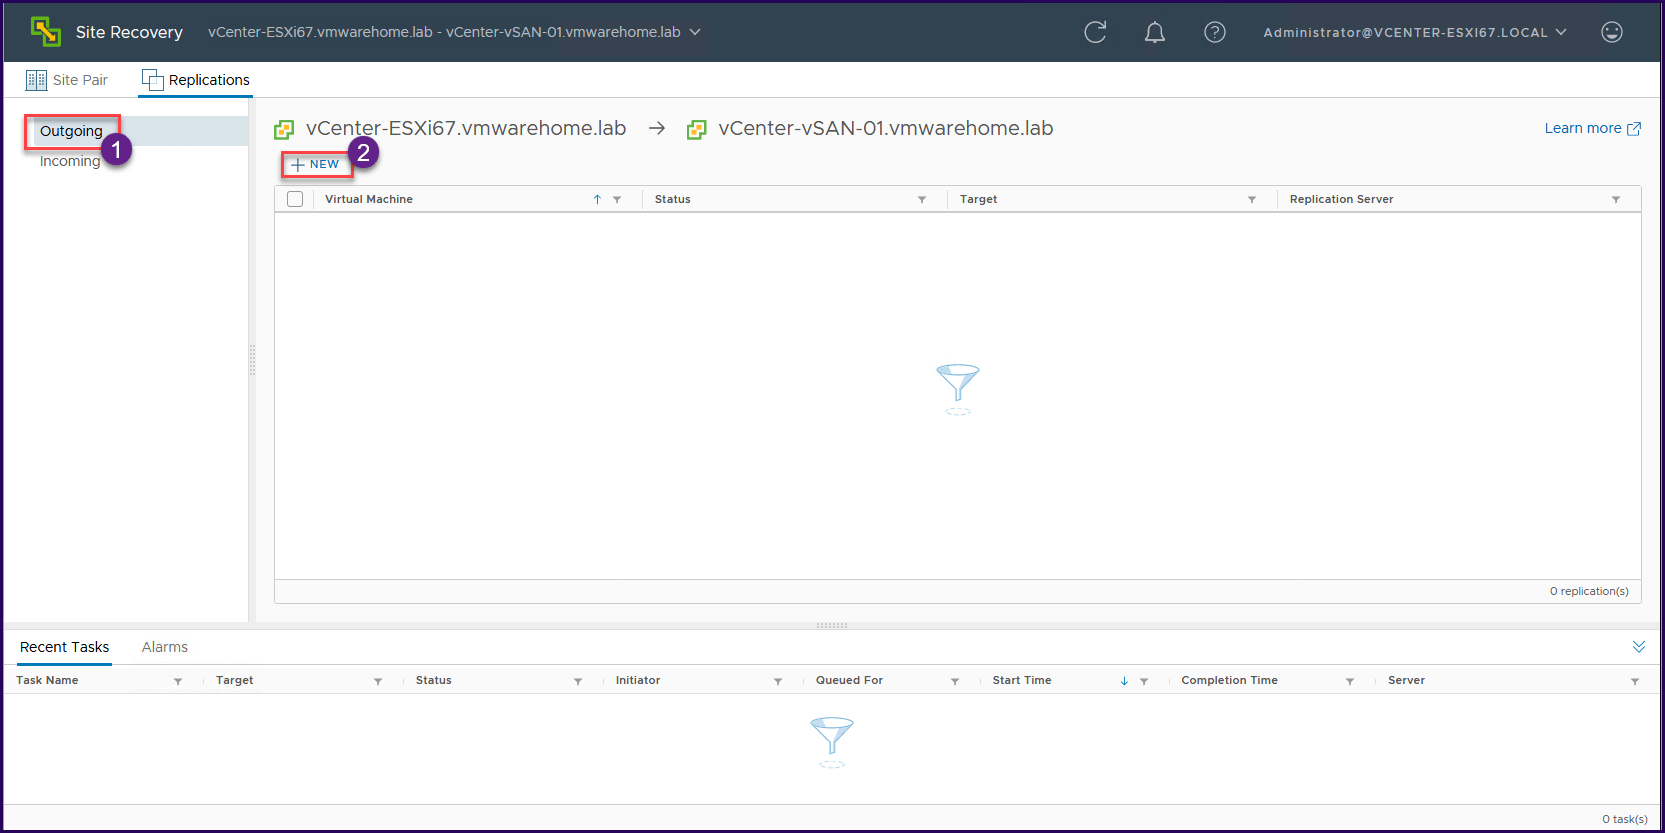Sort ascending arrow in Virtual Machine column

pyautogui.click(x=597, y=199)
